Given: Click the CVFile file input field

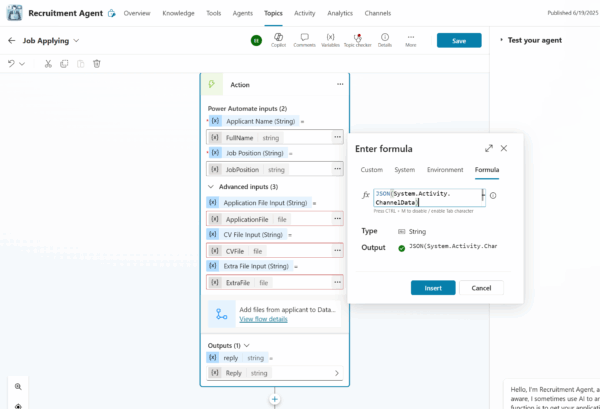Looking at the screenshot, I should click(x=275, y=250).
